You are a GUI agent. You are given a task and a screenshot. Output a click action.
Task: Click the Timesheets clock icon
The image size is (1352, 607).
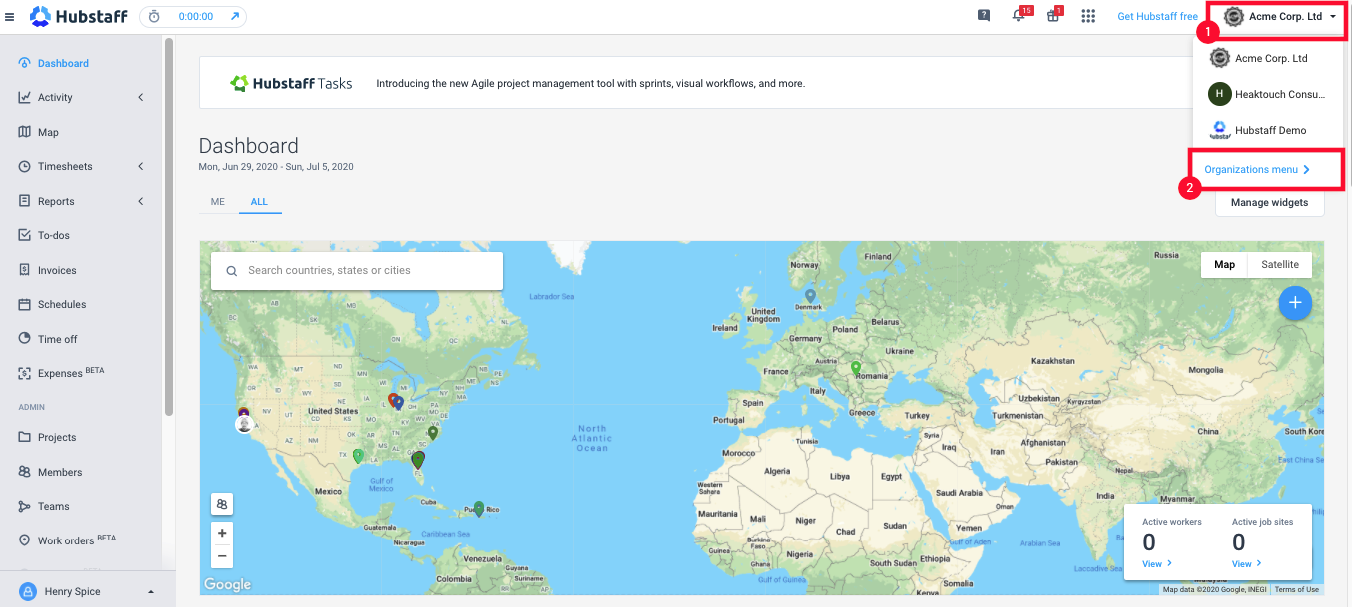(25, 166)
